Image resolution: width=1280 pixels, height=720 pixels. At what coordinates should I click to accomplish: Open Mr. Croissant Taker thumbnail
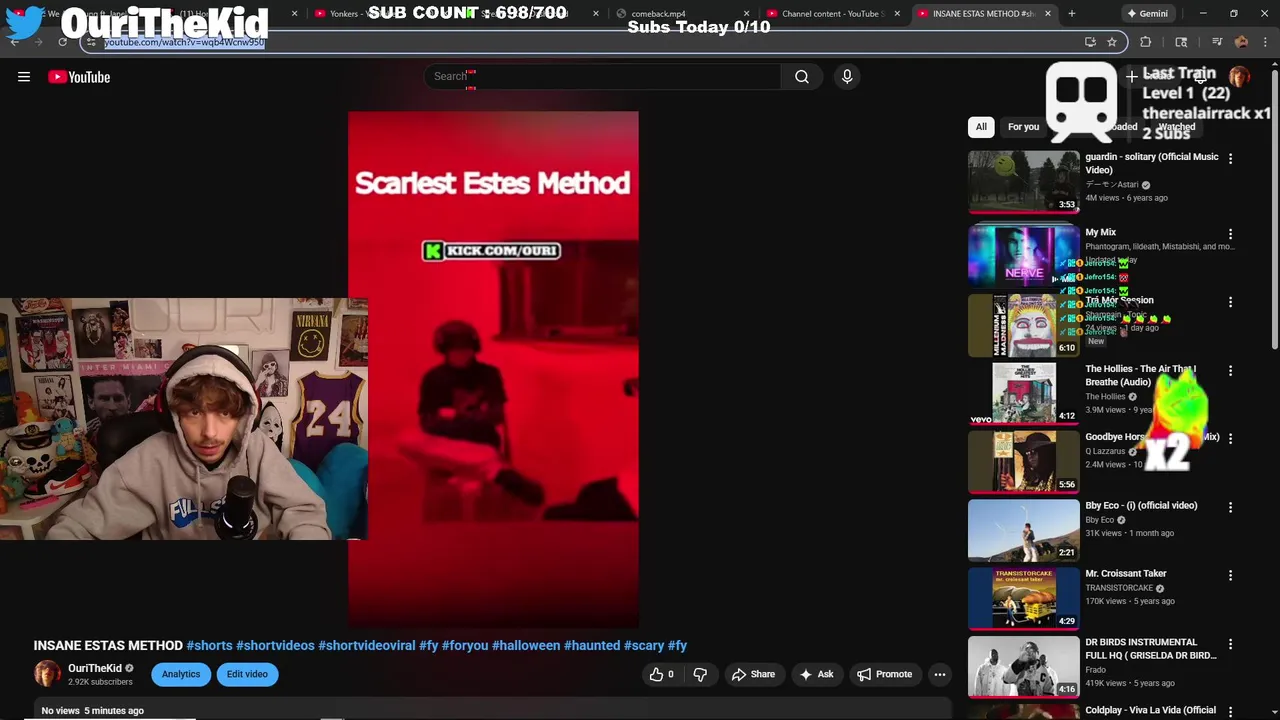pyautogui.click(x=1024, y=598)
